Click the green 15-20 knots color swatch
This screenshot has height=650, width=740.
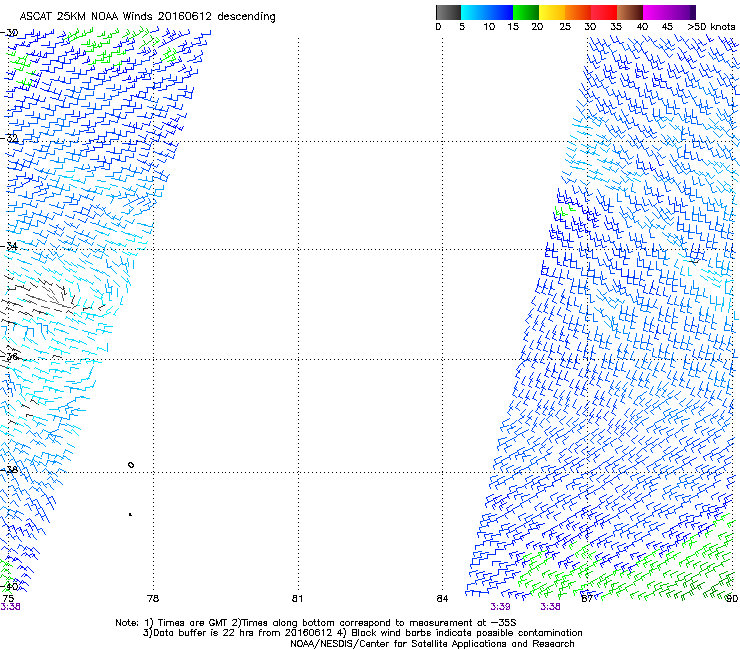[525, 12]
